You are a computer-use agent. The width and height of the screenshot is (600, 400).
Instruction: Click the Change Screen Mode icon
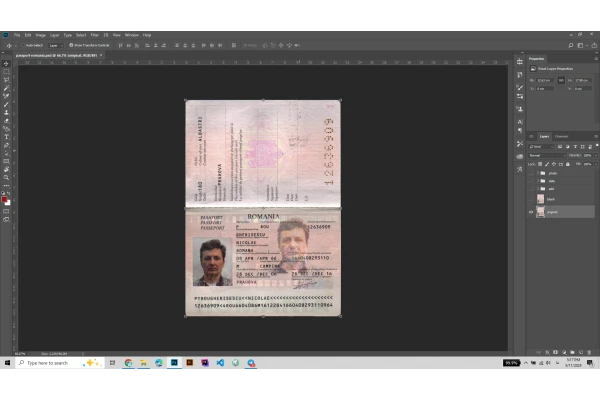click(6, 219)
